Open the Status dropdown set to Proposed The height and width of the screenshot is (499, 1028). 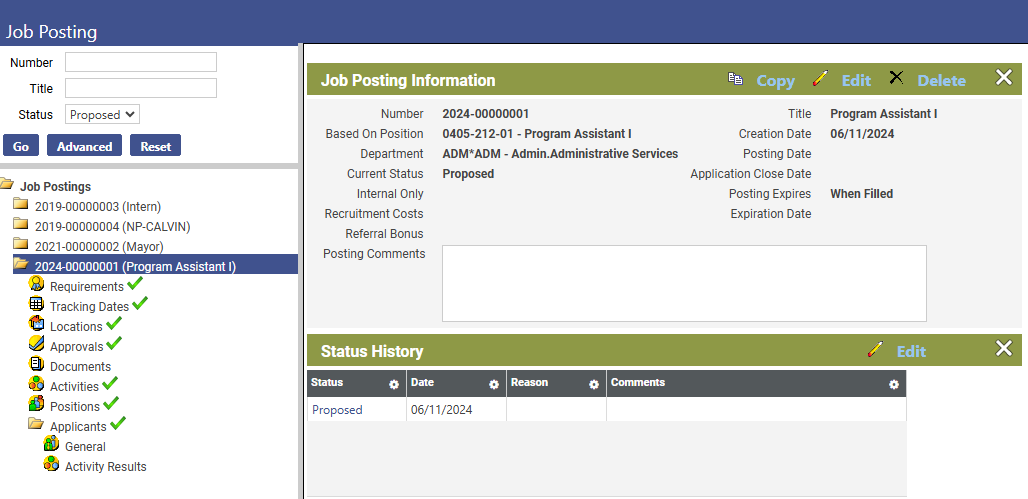[102, 115]
